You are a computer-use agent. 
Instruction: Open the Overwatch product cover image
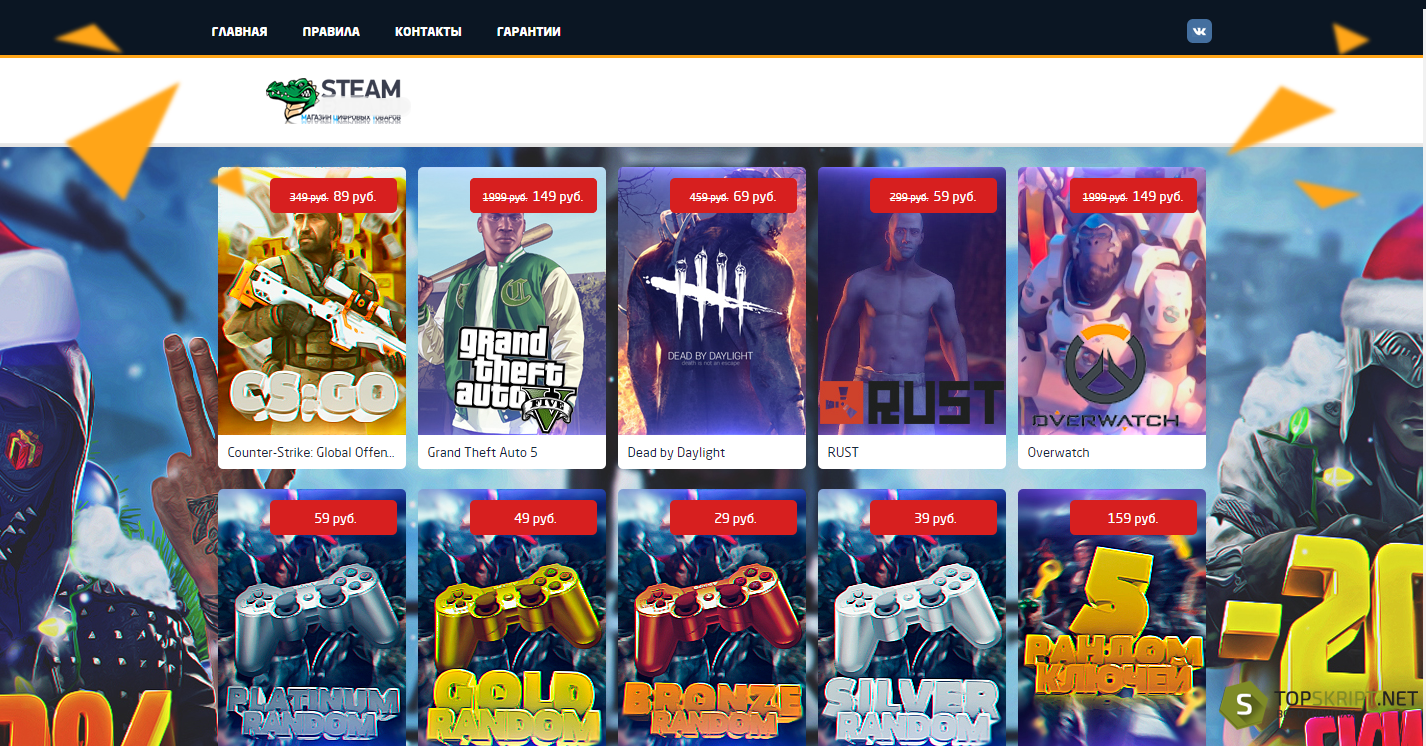[1112, 301]
